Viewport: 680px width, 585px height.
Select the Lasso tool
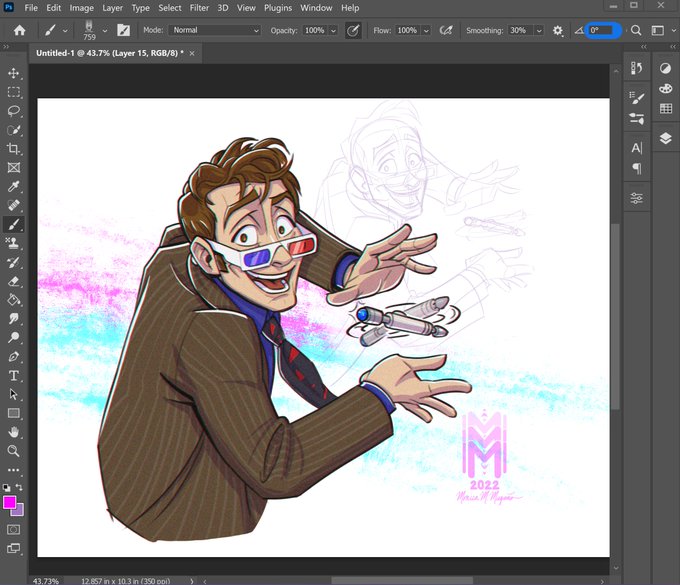click(13, 111)
